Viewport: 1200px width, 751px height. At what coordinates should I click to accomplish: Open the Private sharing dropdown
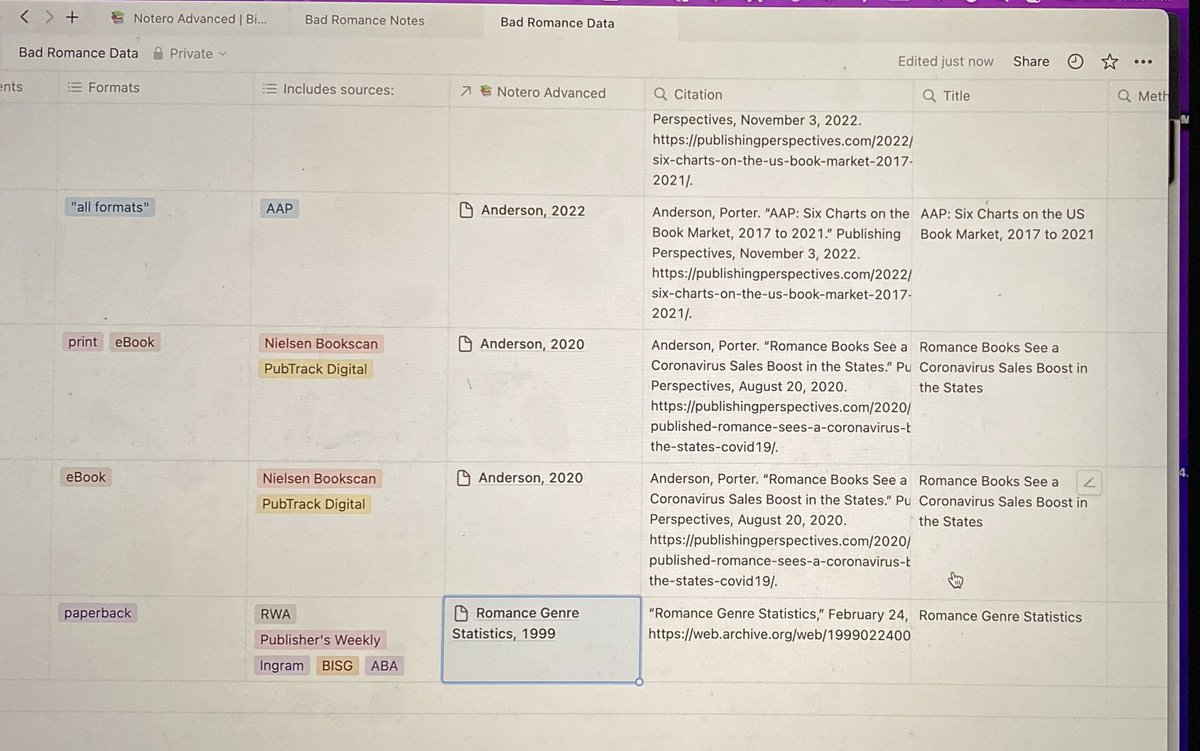(198, 53)
